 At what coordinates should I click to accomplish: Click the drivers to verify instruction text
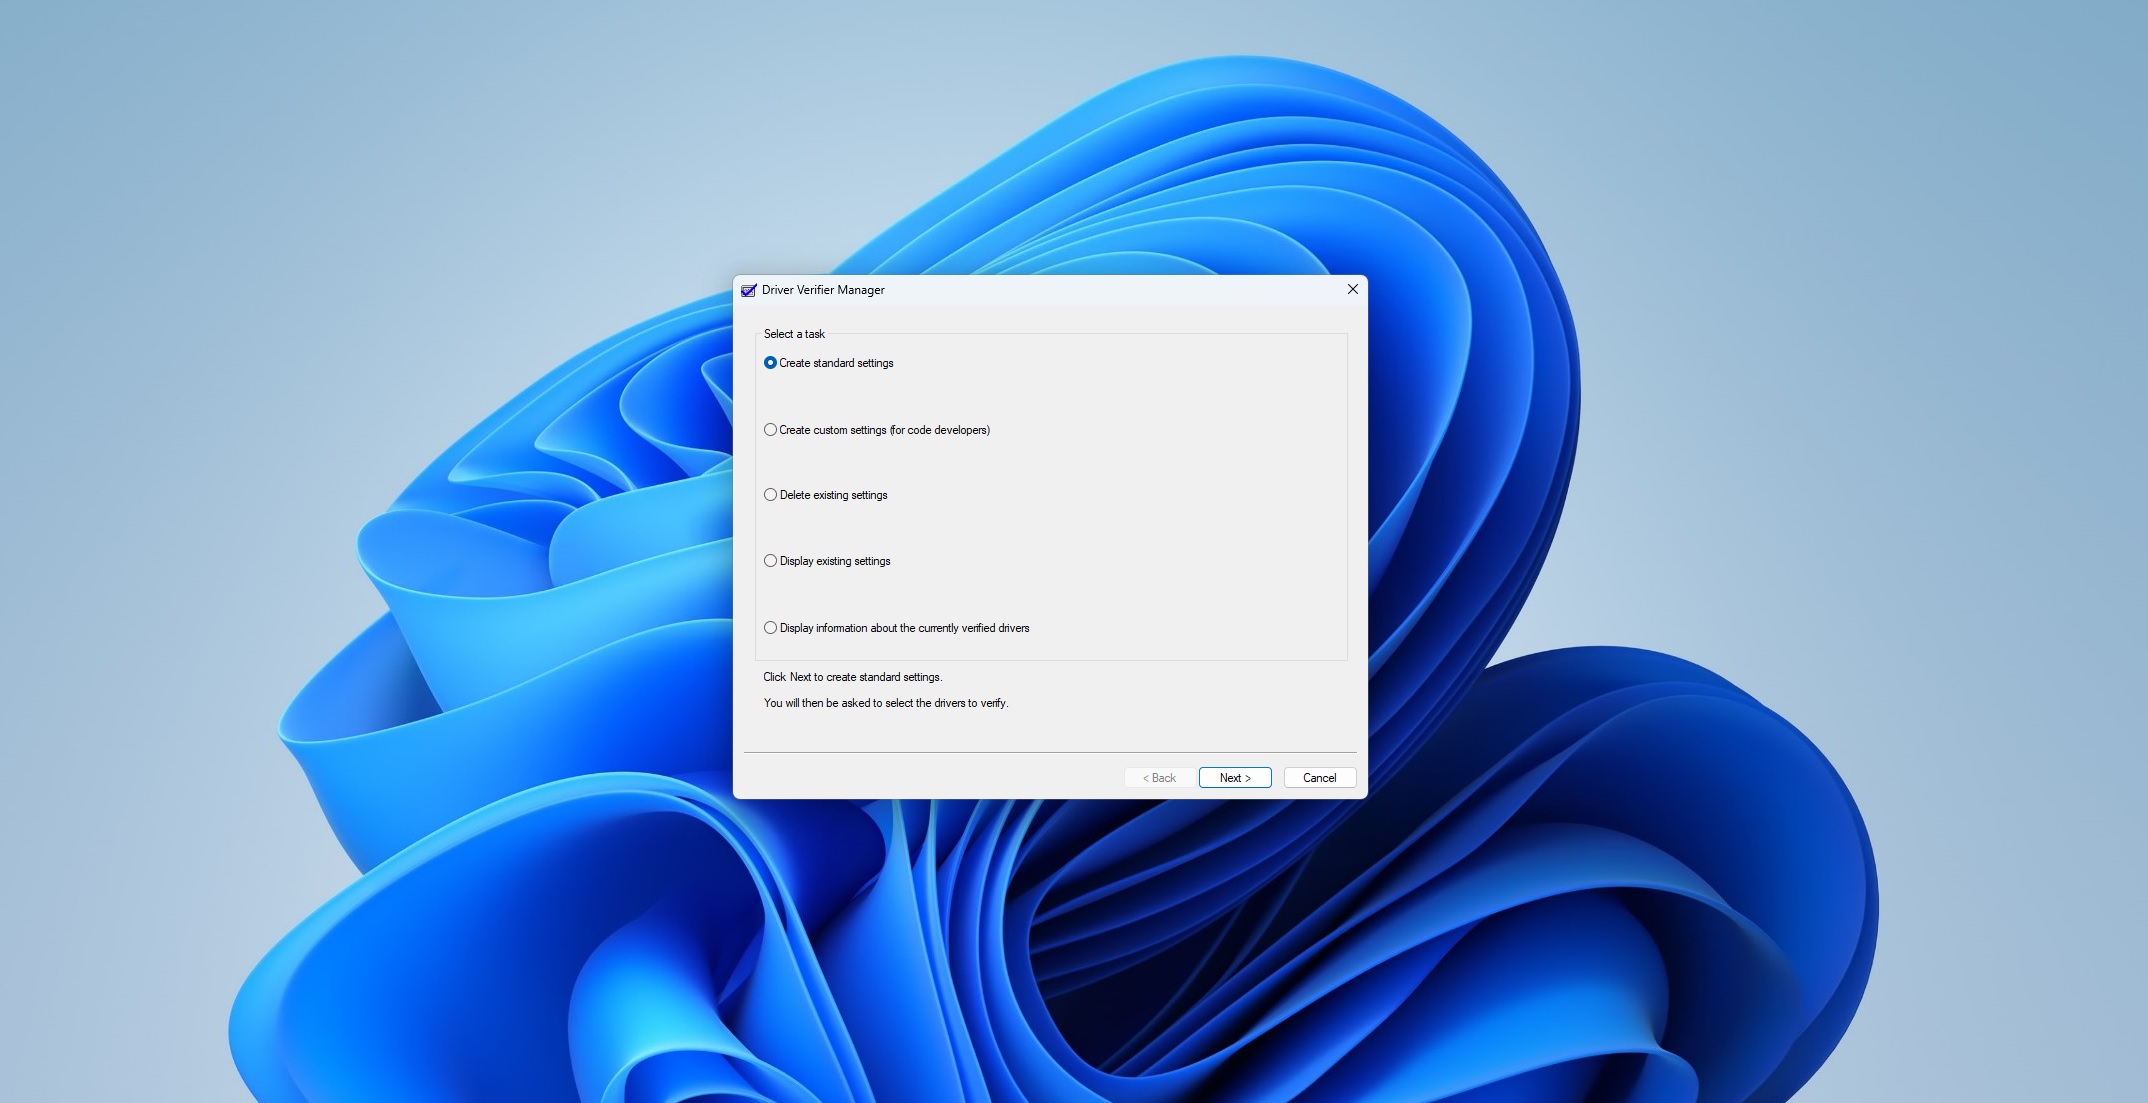click(886, 703)
